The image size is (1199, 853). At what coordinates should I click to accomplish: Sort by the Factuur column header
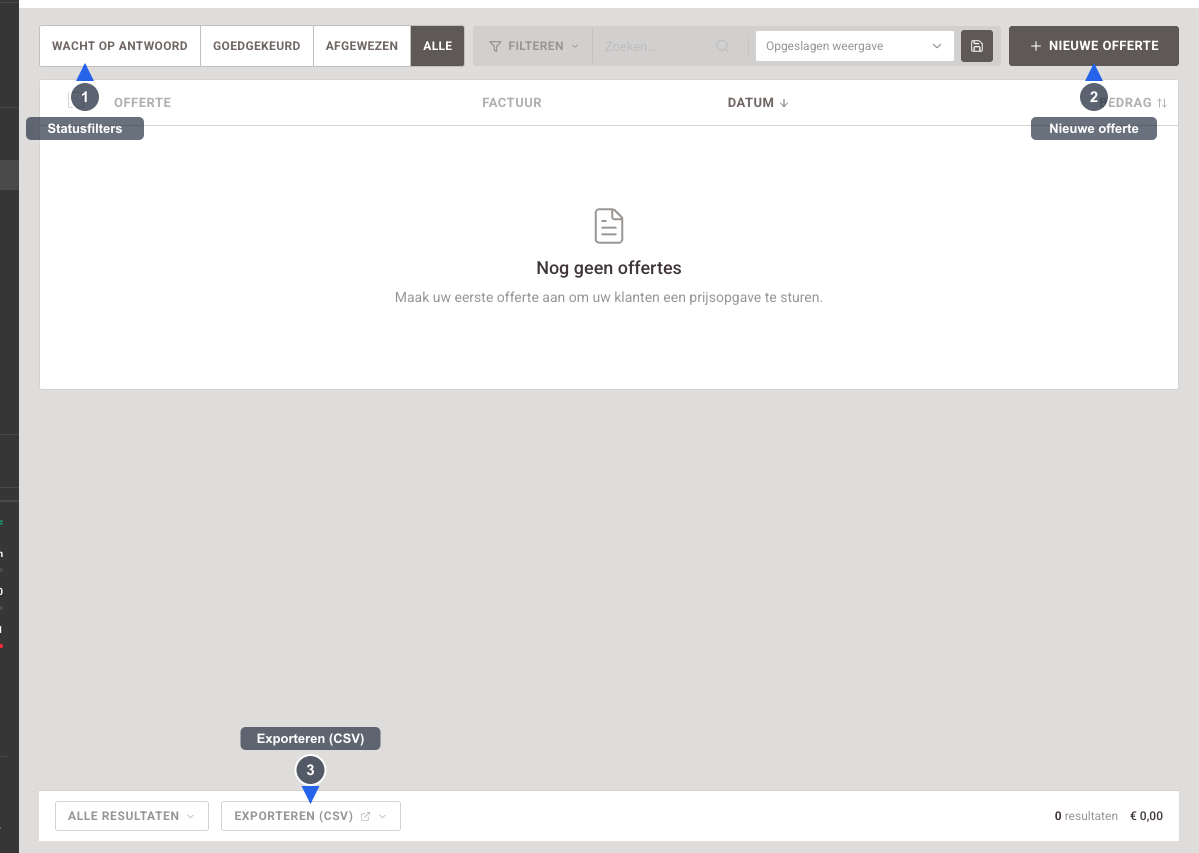tap(512, 102)
